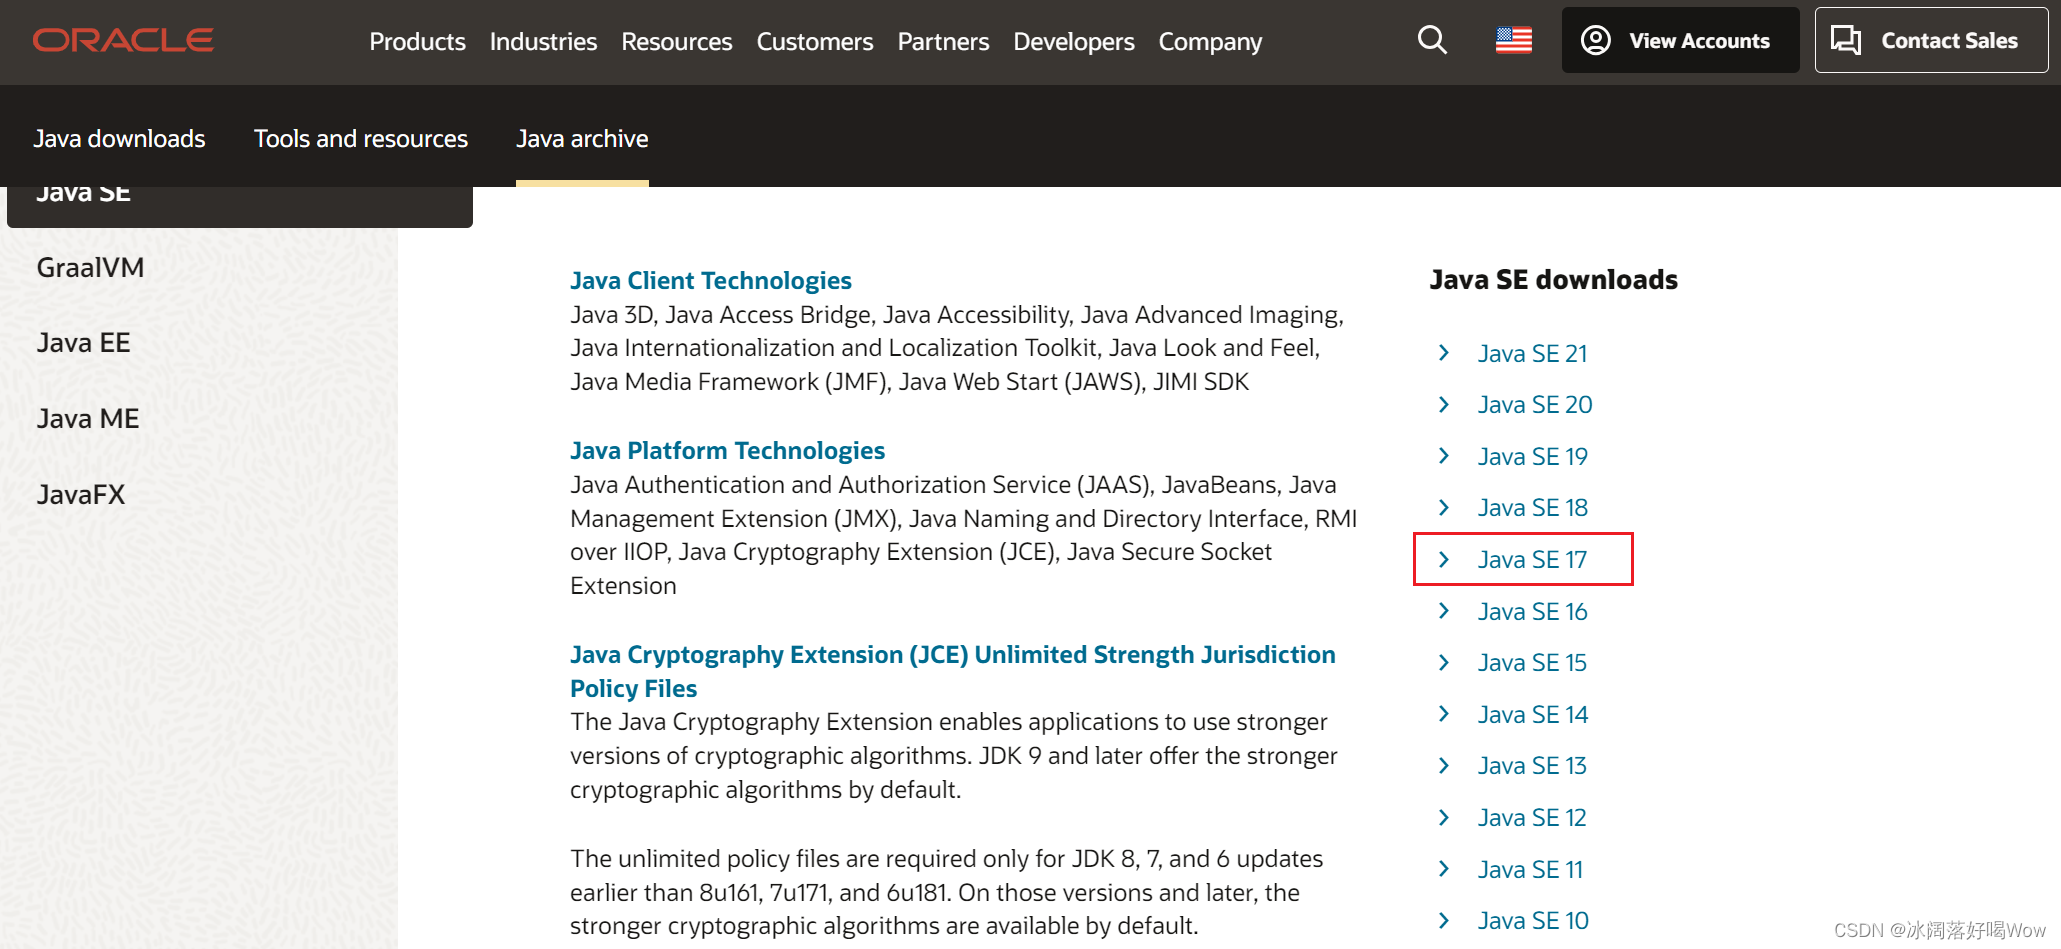This screenshot has height=949, width=2061.
Task: Open the Java SE 16 link
Action: tap(1532, 612)
